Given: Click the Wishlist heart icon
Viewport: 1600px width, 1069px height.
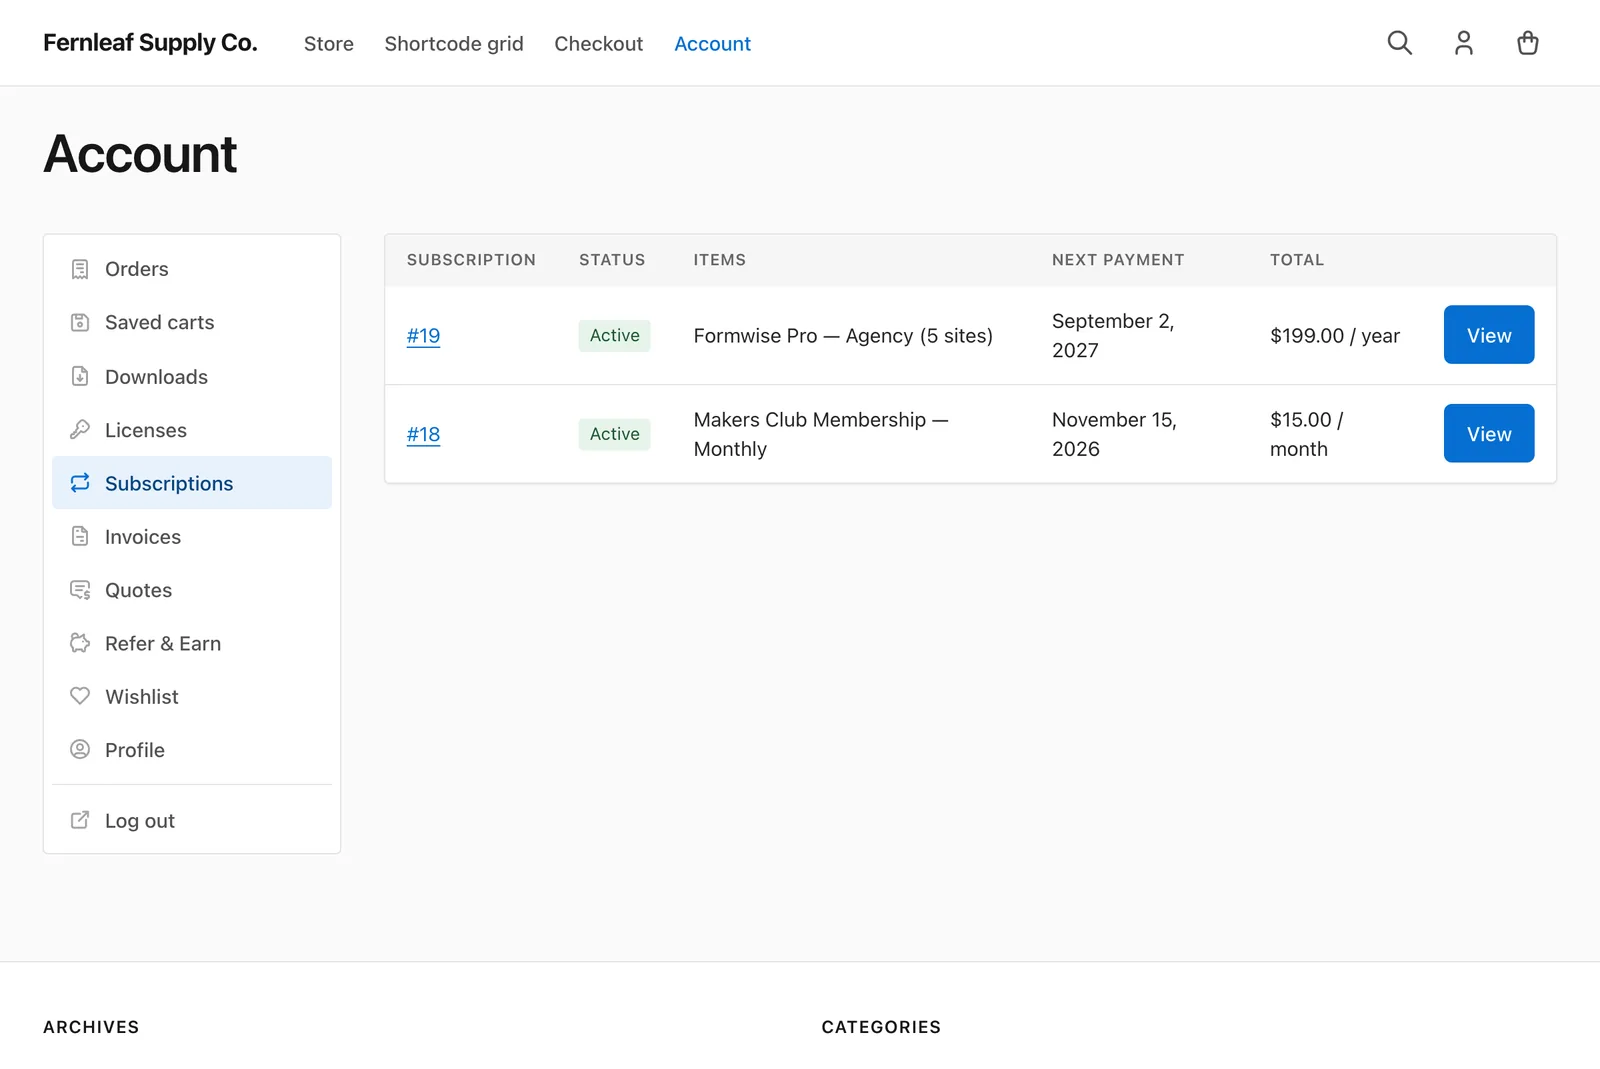Looking at the screenshot, I should point(80,696).
